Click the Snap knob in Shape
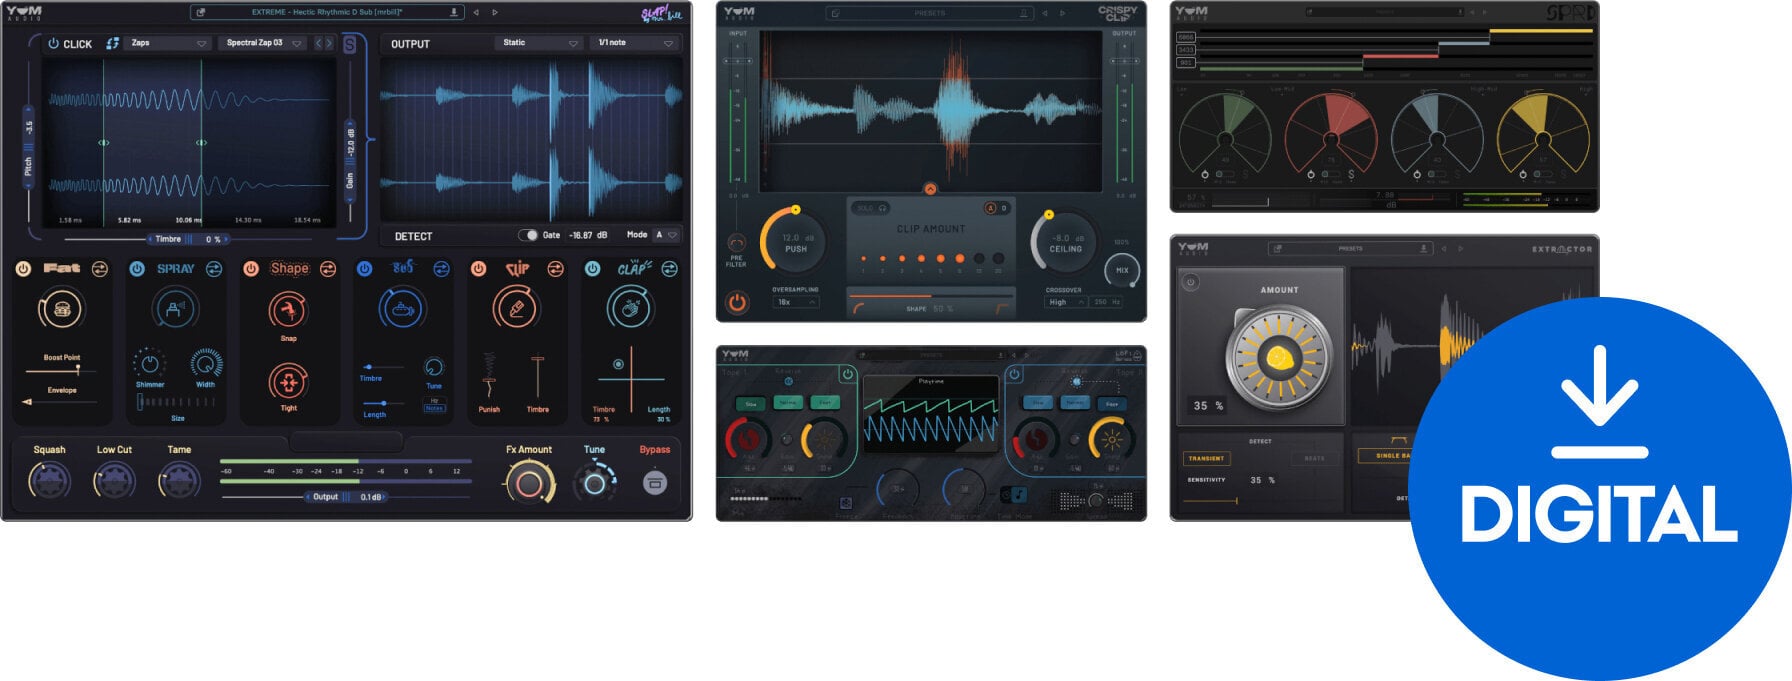1792x681 pixels. point(288,310)
